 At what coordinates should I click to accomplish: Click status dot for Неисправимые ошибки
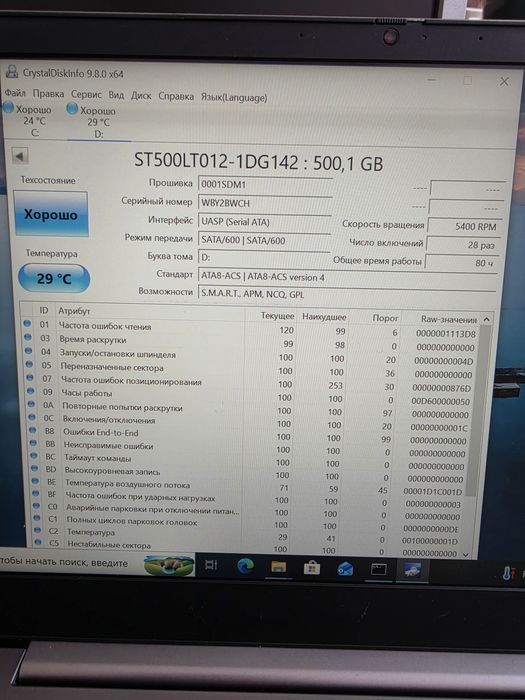coord(33,443)
